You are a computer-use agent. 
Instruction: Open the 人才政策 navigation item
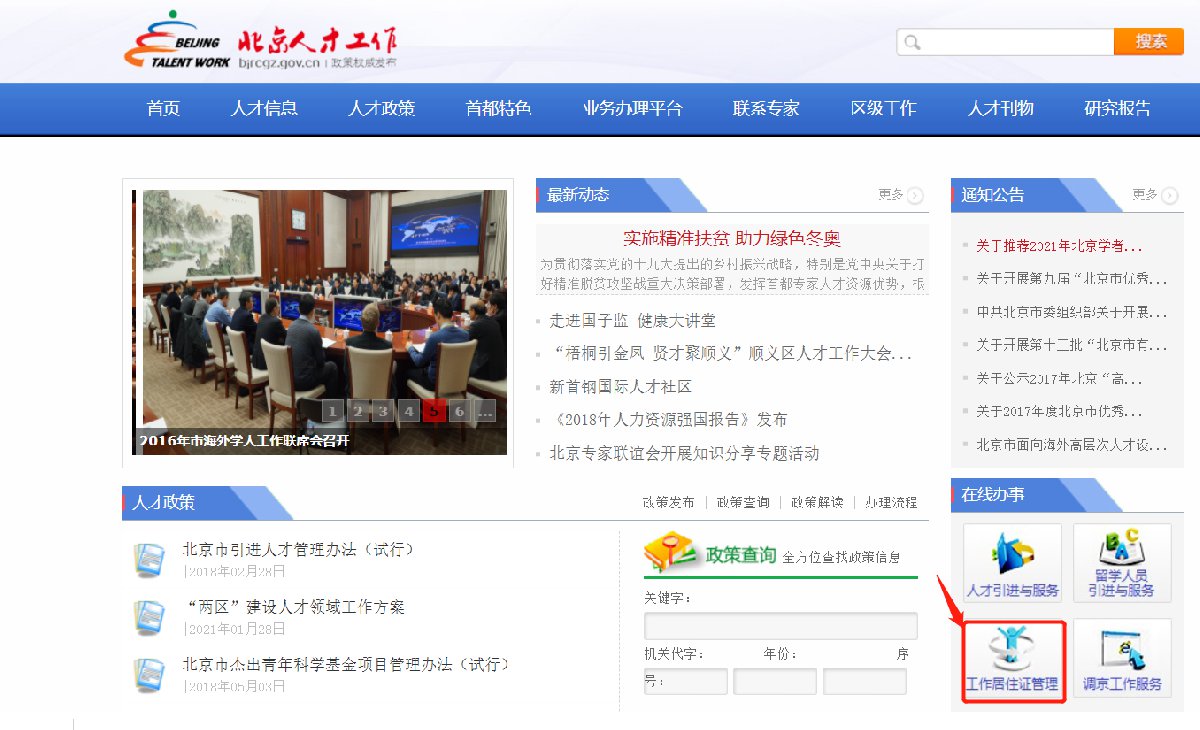381,109
